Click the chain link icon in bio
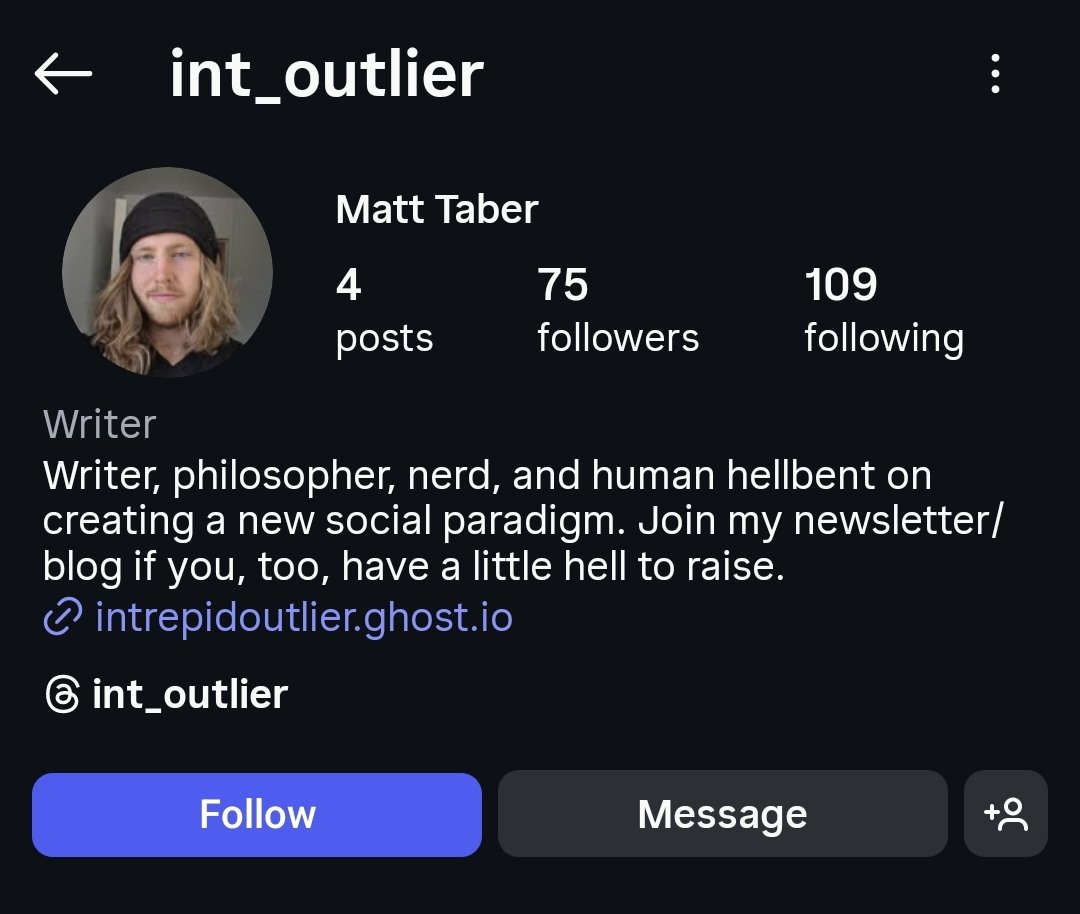The height and width of the screenshot is (914, 1080). (x=62, y=618)
